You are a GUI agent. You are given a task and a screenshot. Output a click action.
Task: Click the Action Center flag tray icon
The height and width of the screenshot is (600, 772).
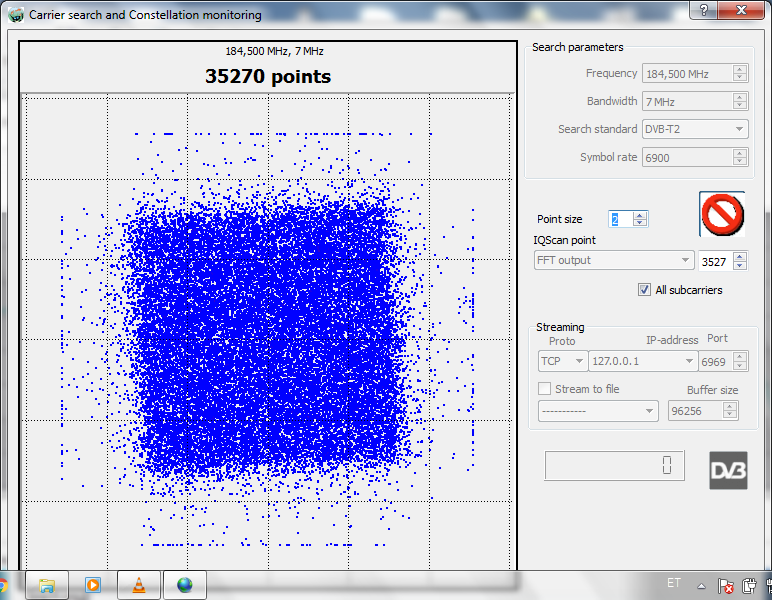coord(726,586)
